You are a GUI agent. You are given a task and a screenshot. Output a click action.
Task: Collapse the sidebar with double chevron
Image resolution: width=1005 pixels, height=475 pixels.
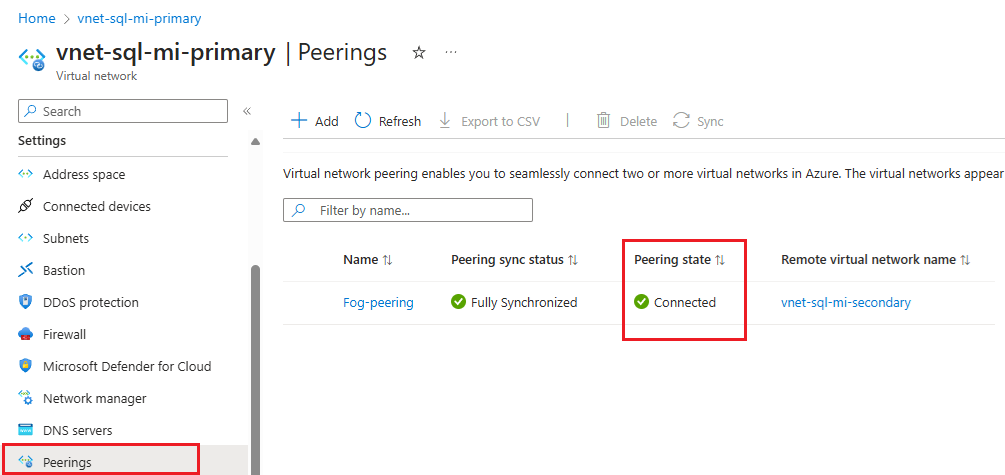(247, 111)
